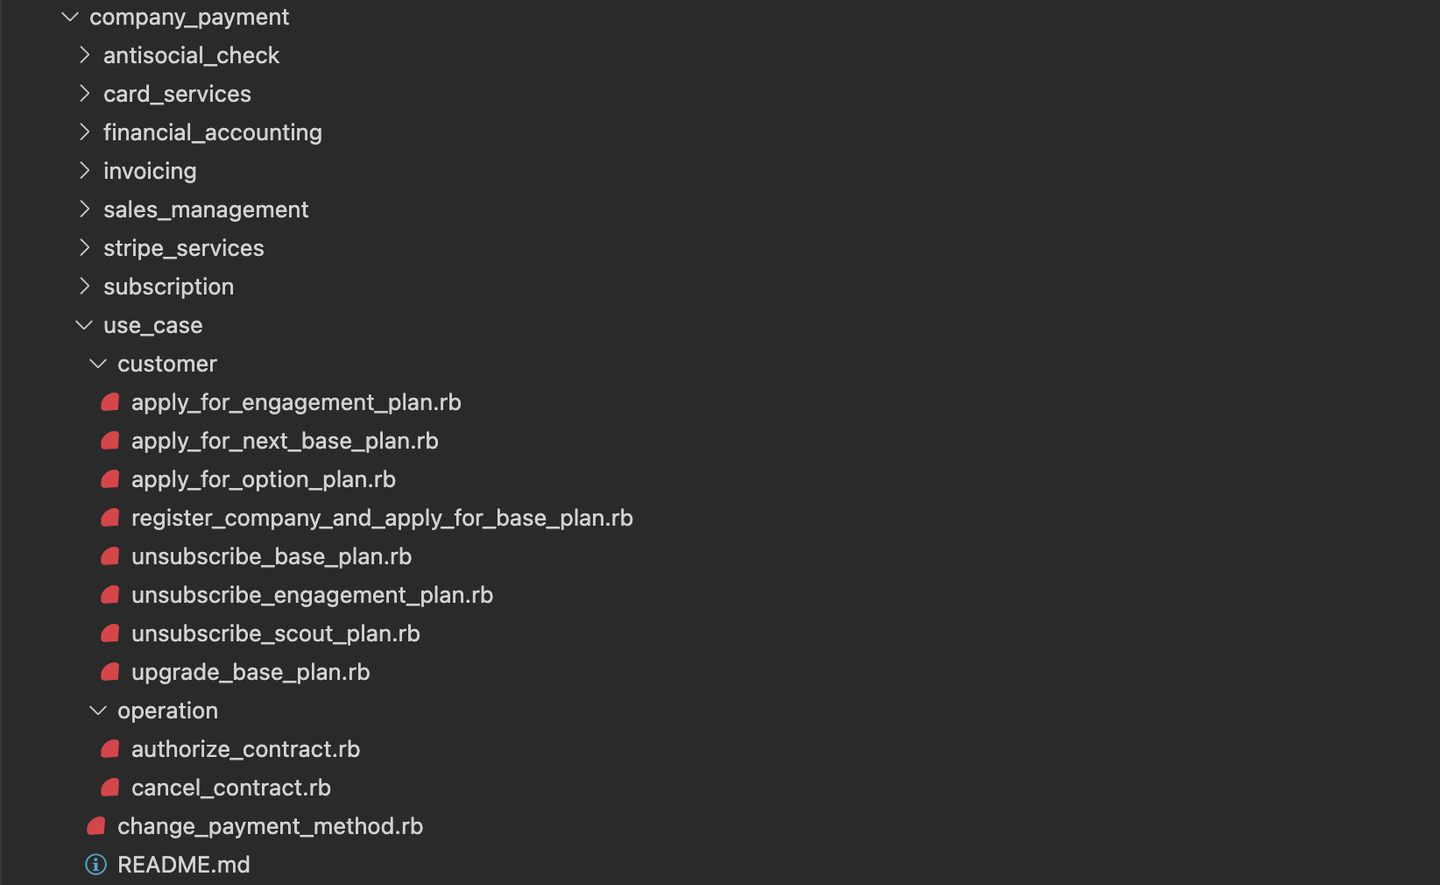The width and height of the screenshot is (1440, 885).
Task: Click the Ruby icon next to cancel_contract.rb
Action: (110, 788)
